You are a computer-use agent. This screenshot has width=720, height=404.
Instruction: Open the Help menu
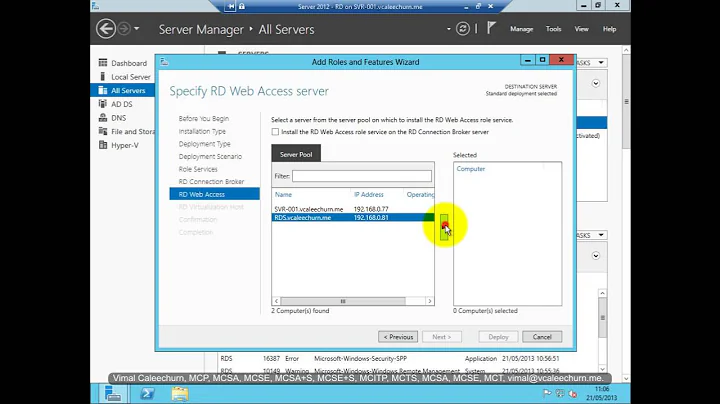tap(609, 29)
